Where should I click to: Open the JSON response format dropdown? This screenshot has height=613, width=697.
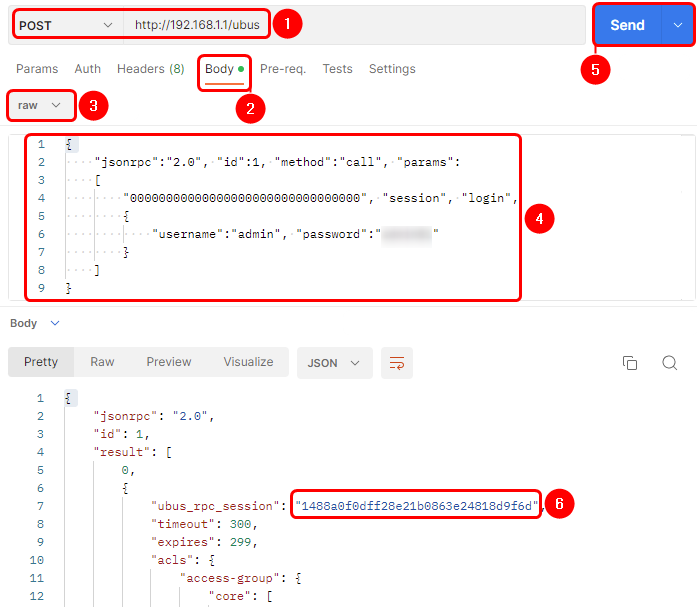(334, 362)
